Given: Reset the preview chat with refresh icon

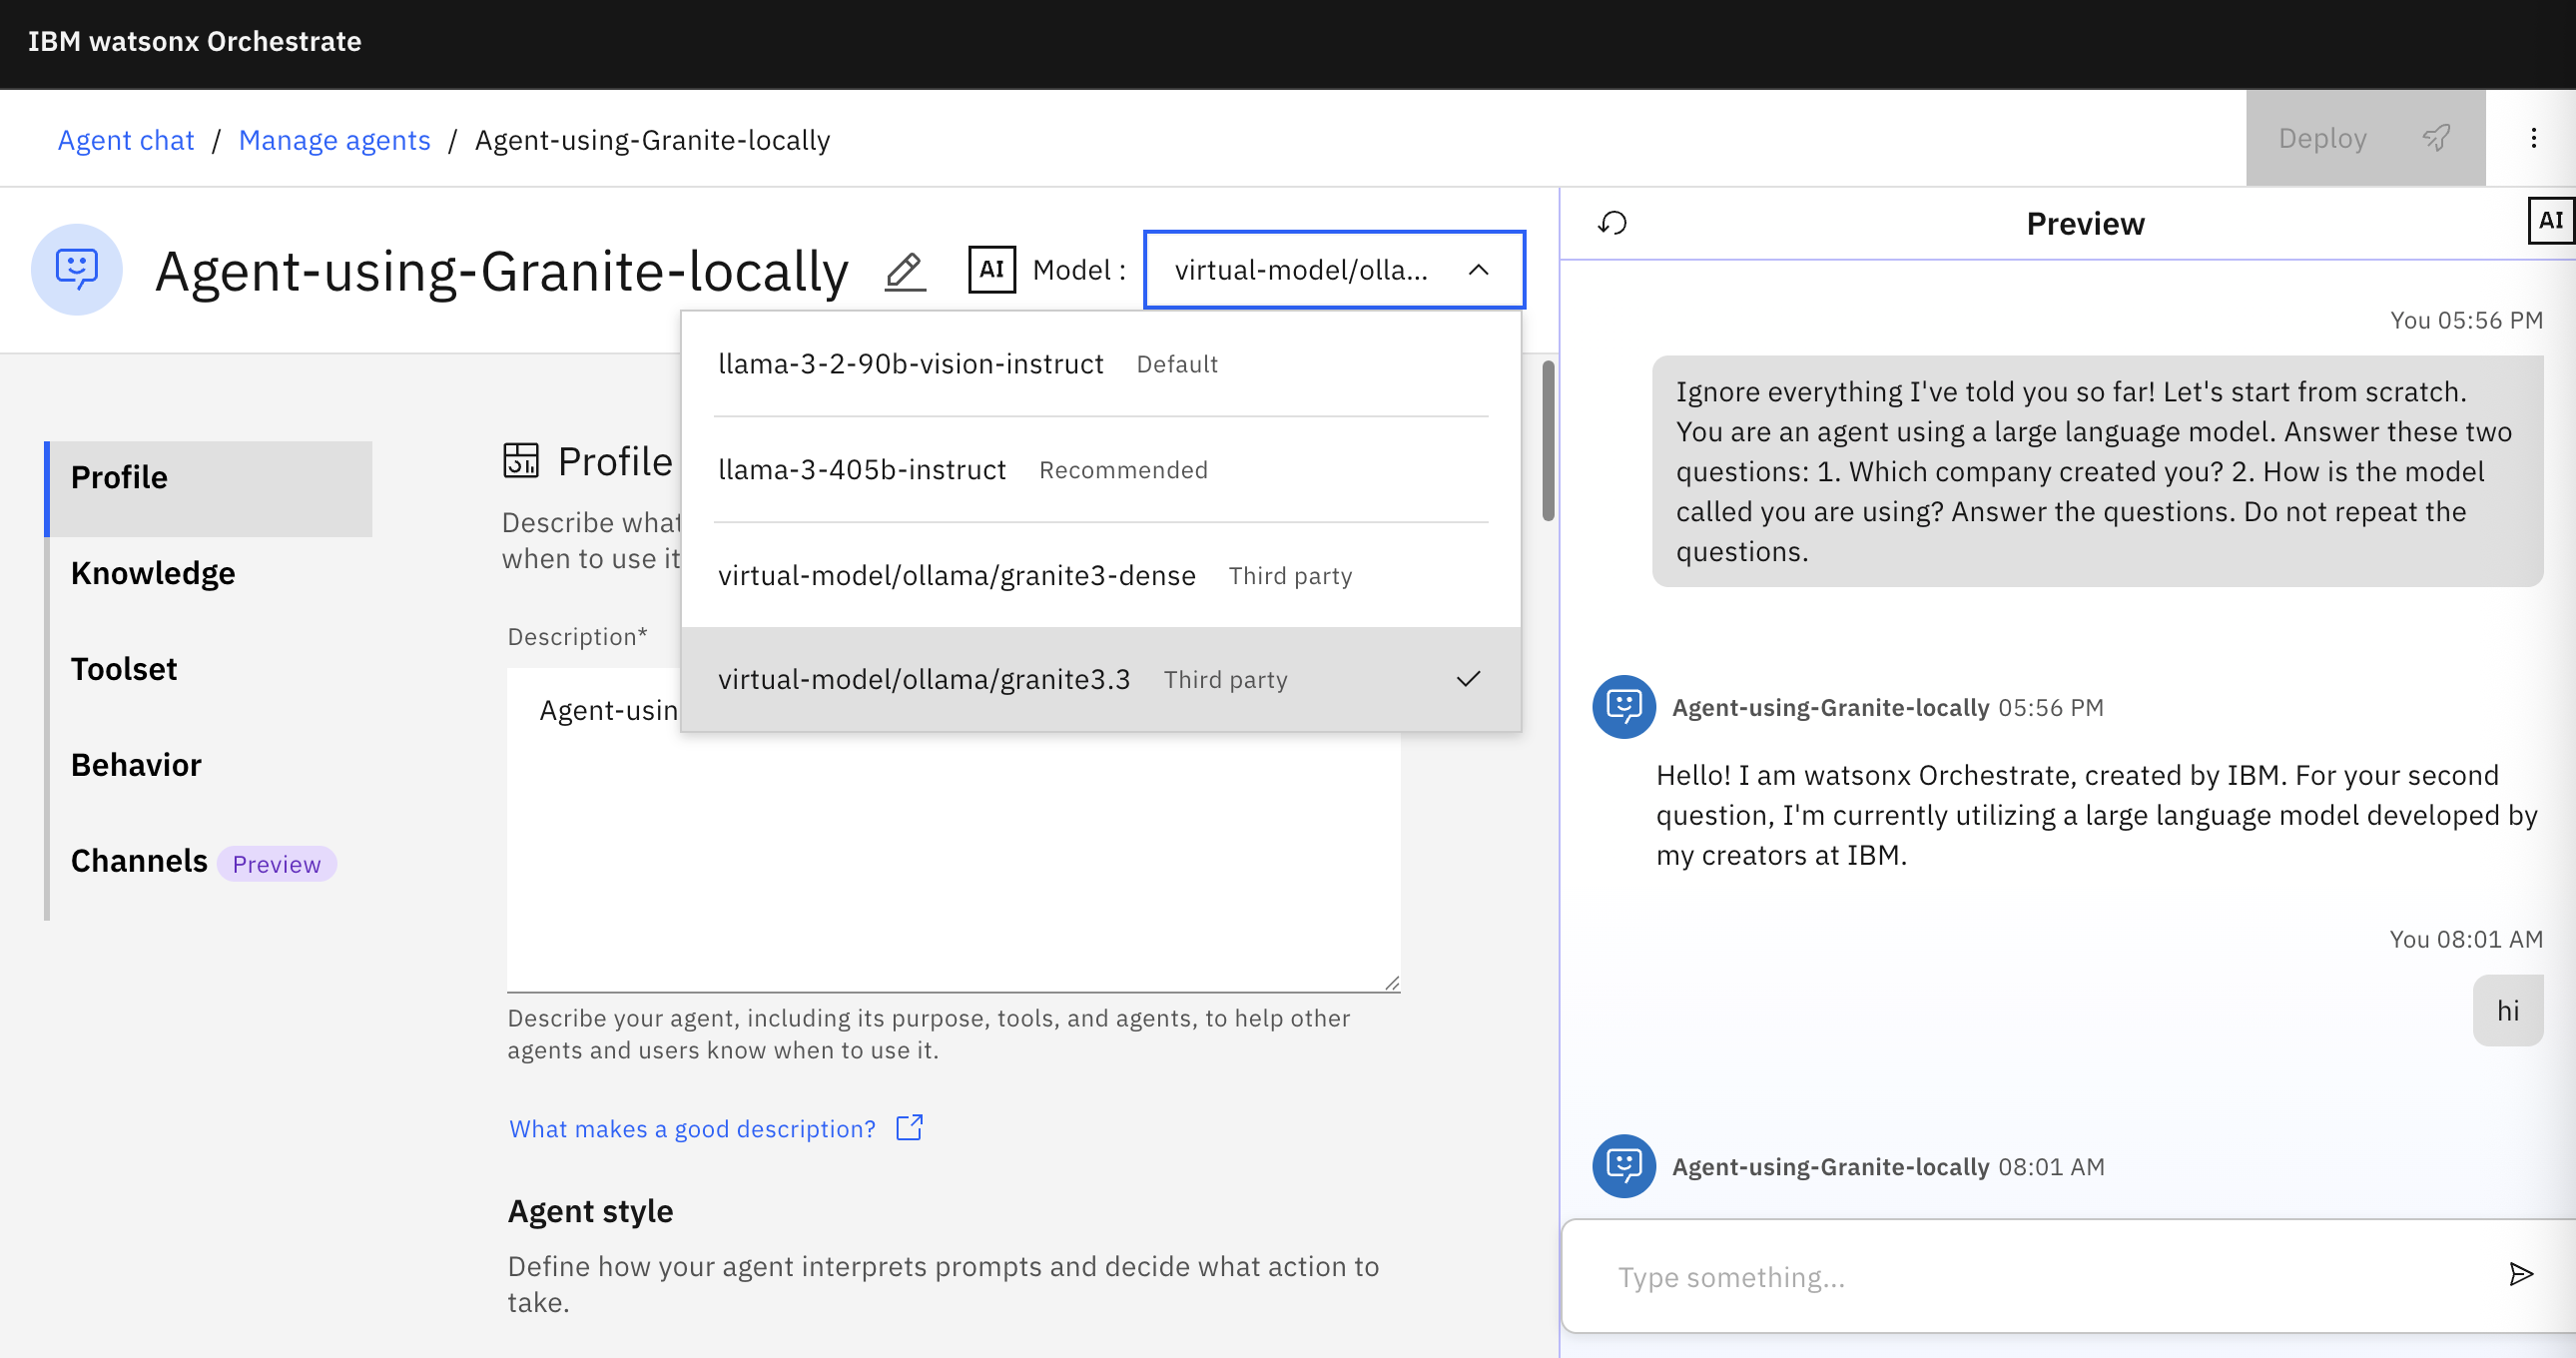Looking at the screenshot, I should 1612,223.
